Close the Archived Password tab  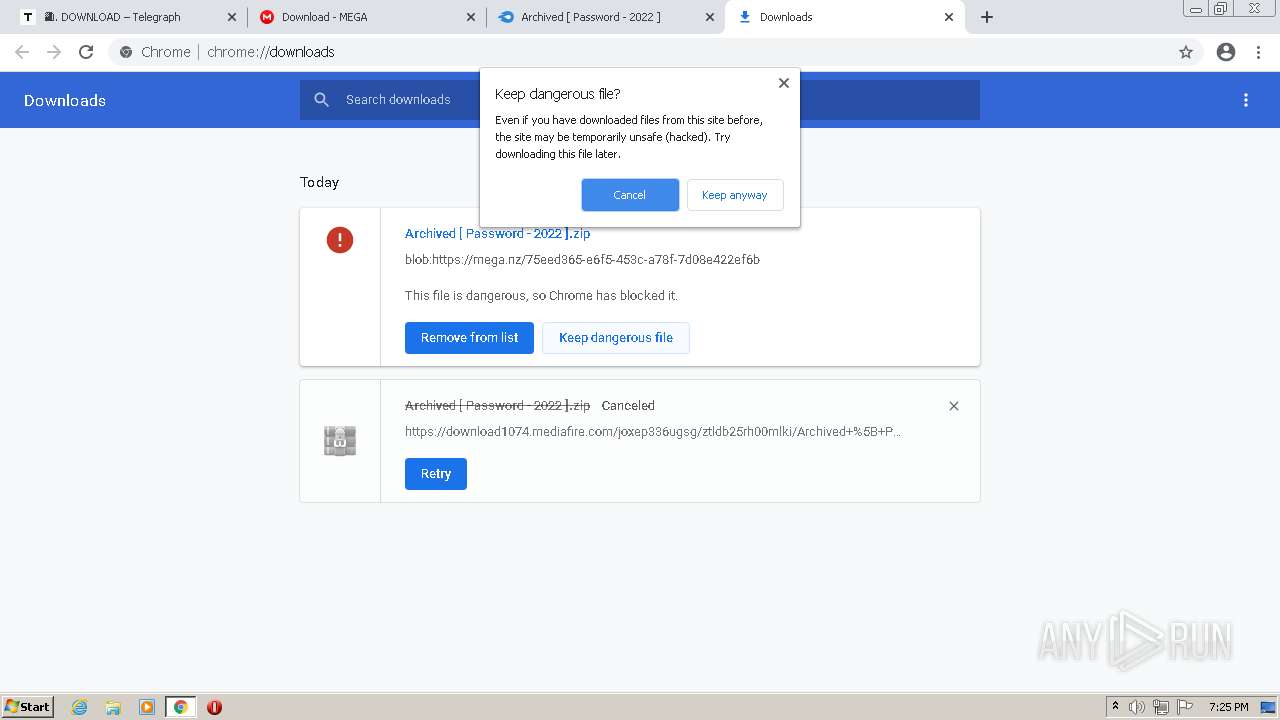pyautogui.click(x=710, y=17)
